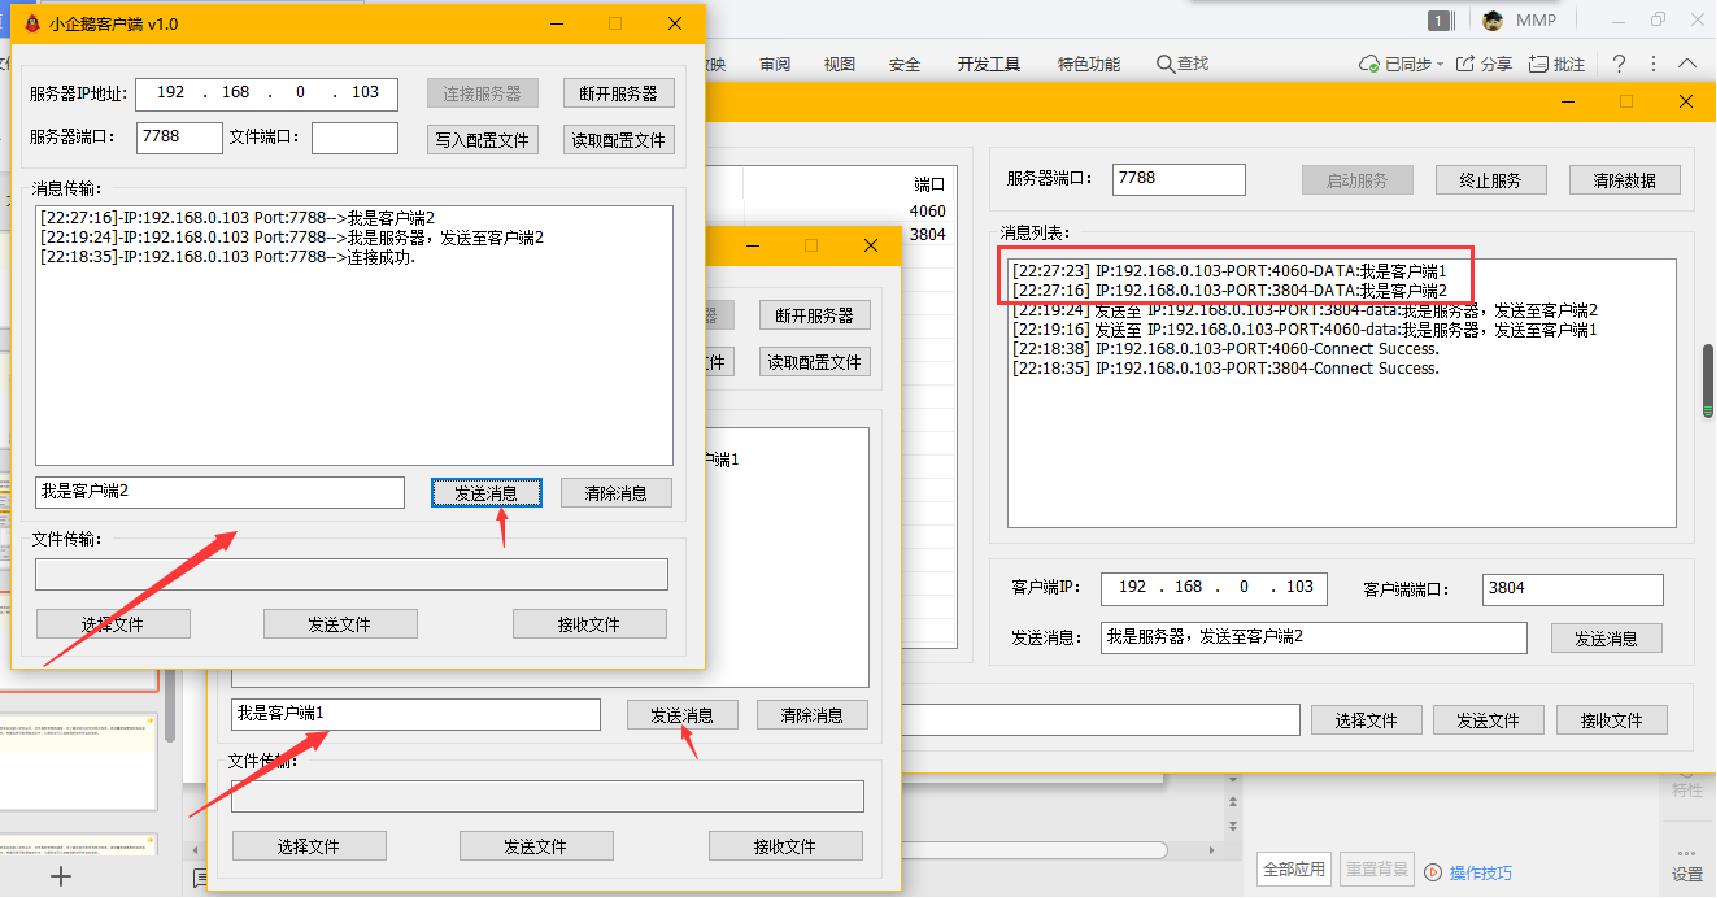Open the vertical three-dot more menu
The width and height of the screenshot is (1717, 898).
pos(1653,64)
